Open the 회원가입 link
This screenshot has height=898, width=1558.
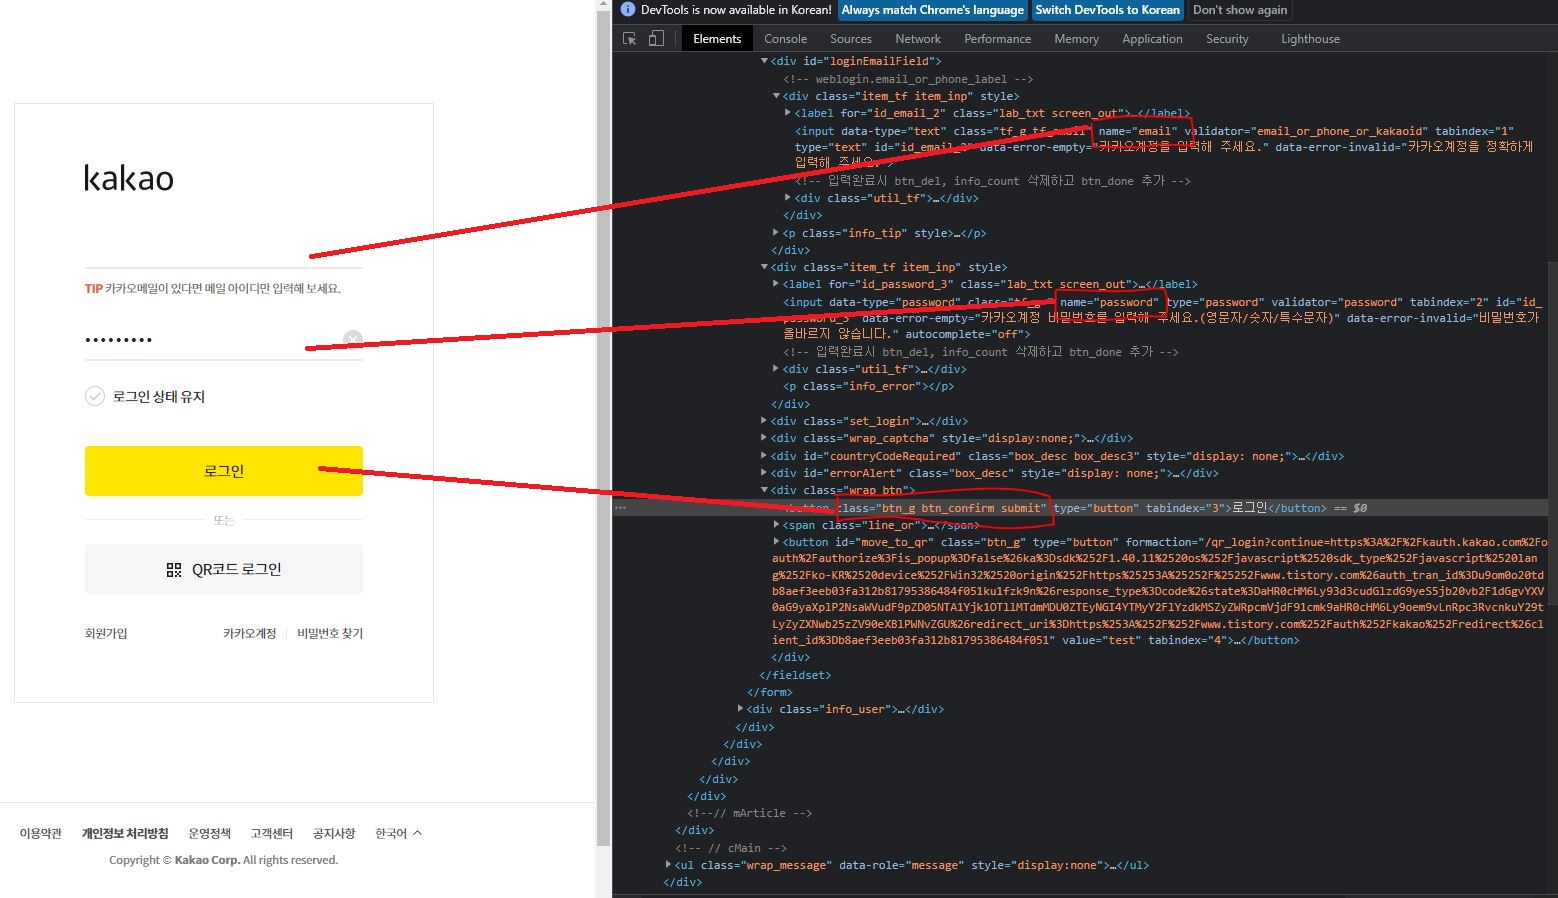(x=106, y=634)
